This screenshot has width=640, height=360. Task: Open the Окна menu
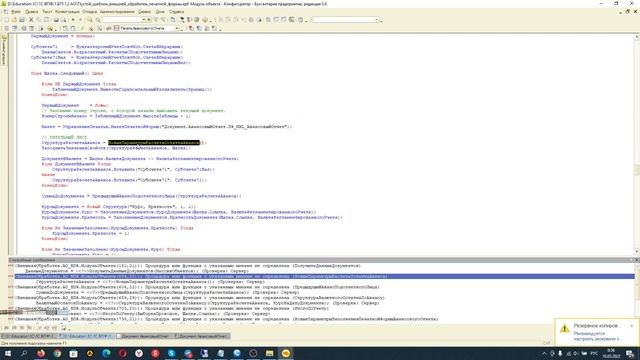160,11
